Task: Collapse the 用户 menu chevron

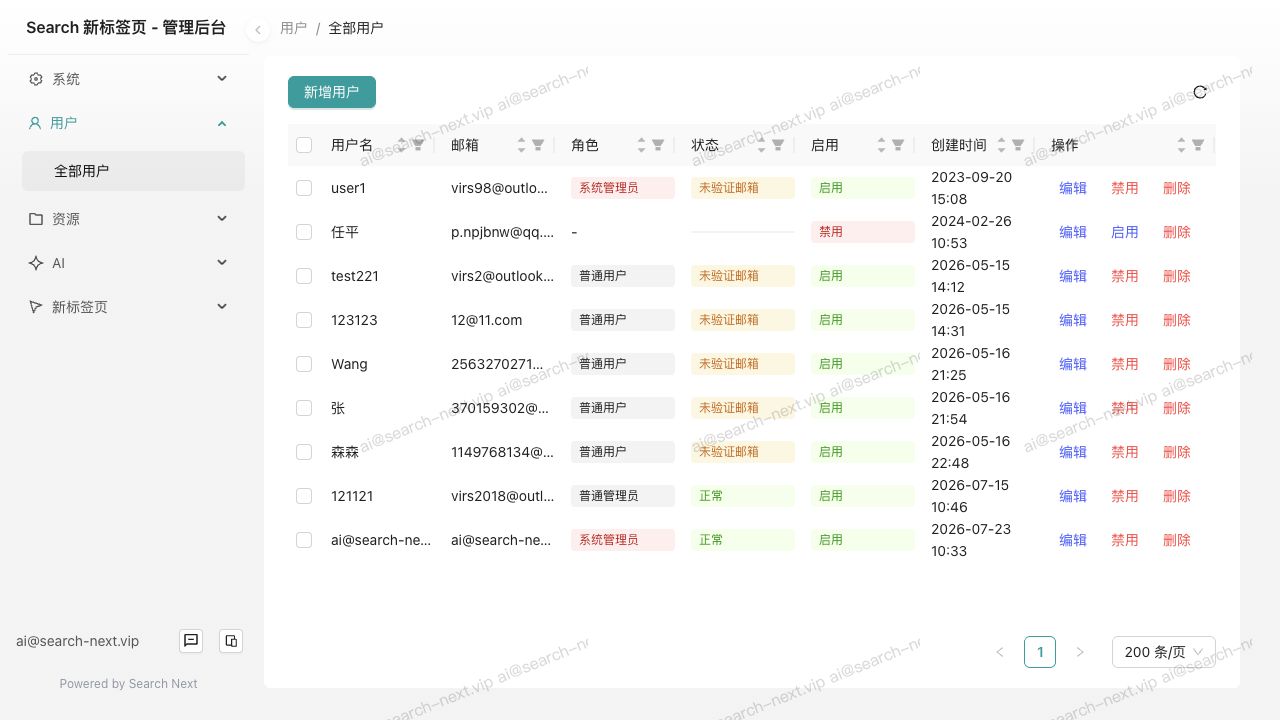Action: [x=222, y=123]
